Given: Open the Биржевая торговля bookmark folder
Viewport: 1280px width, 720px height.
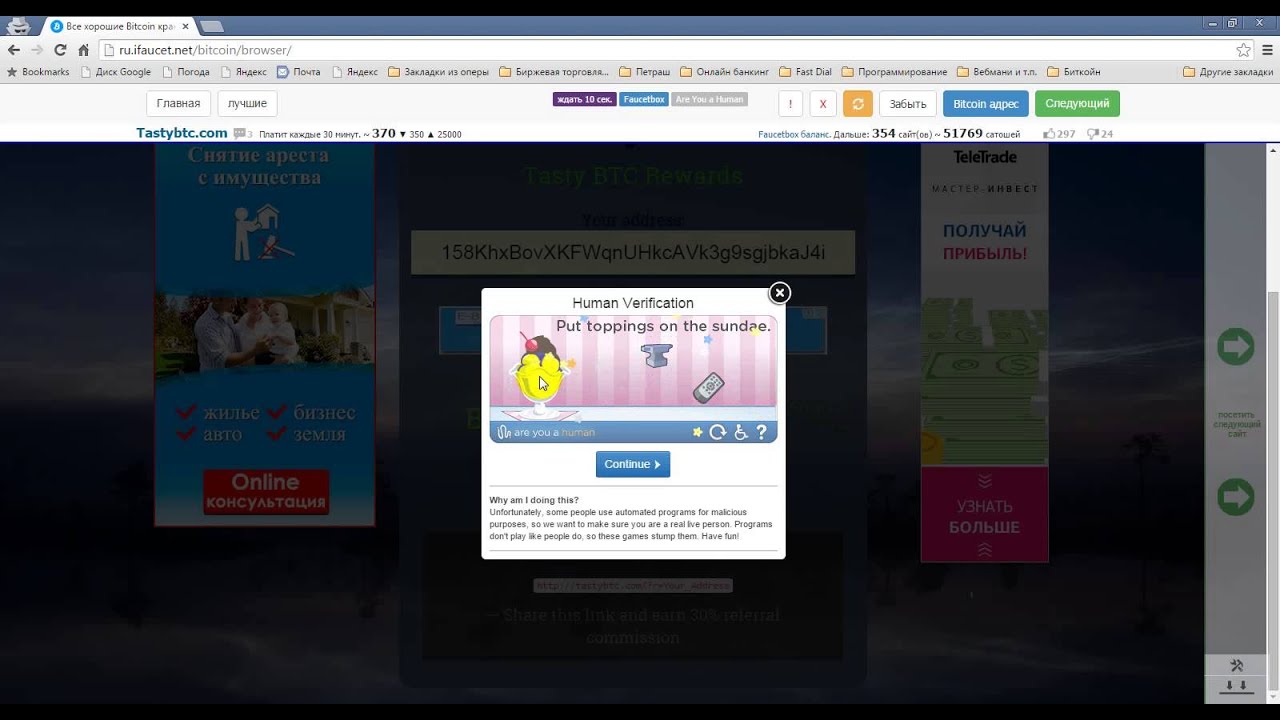Looking at the screenshot, I should (554, 72).
